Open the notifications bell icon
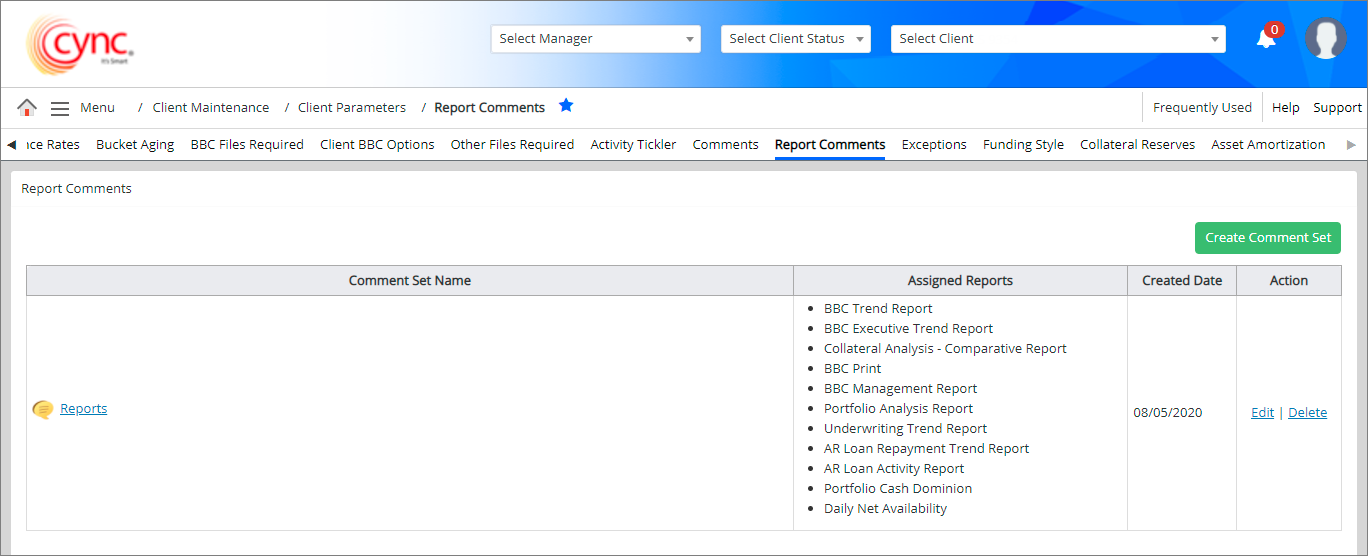 pyautogui.click(x=1266, y=39)
